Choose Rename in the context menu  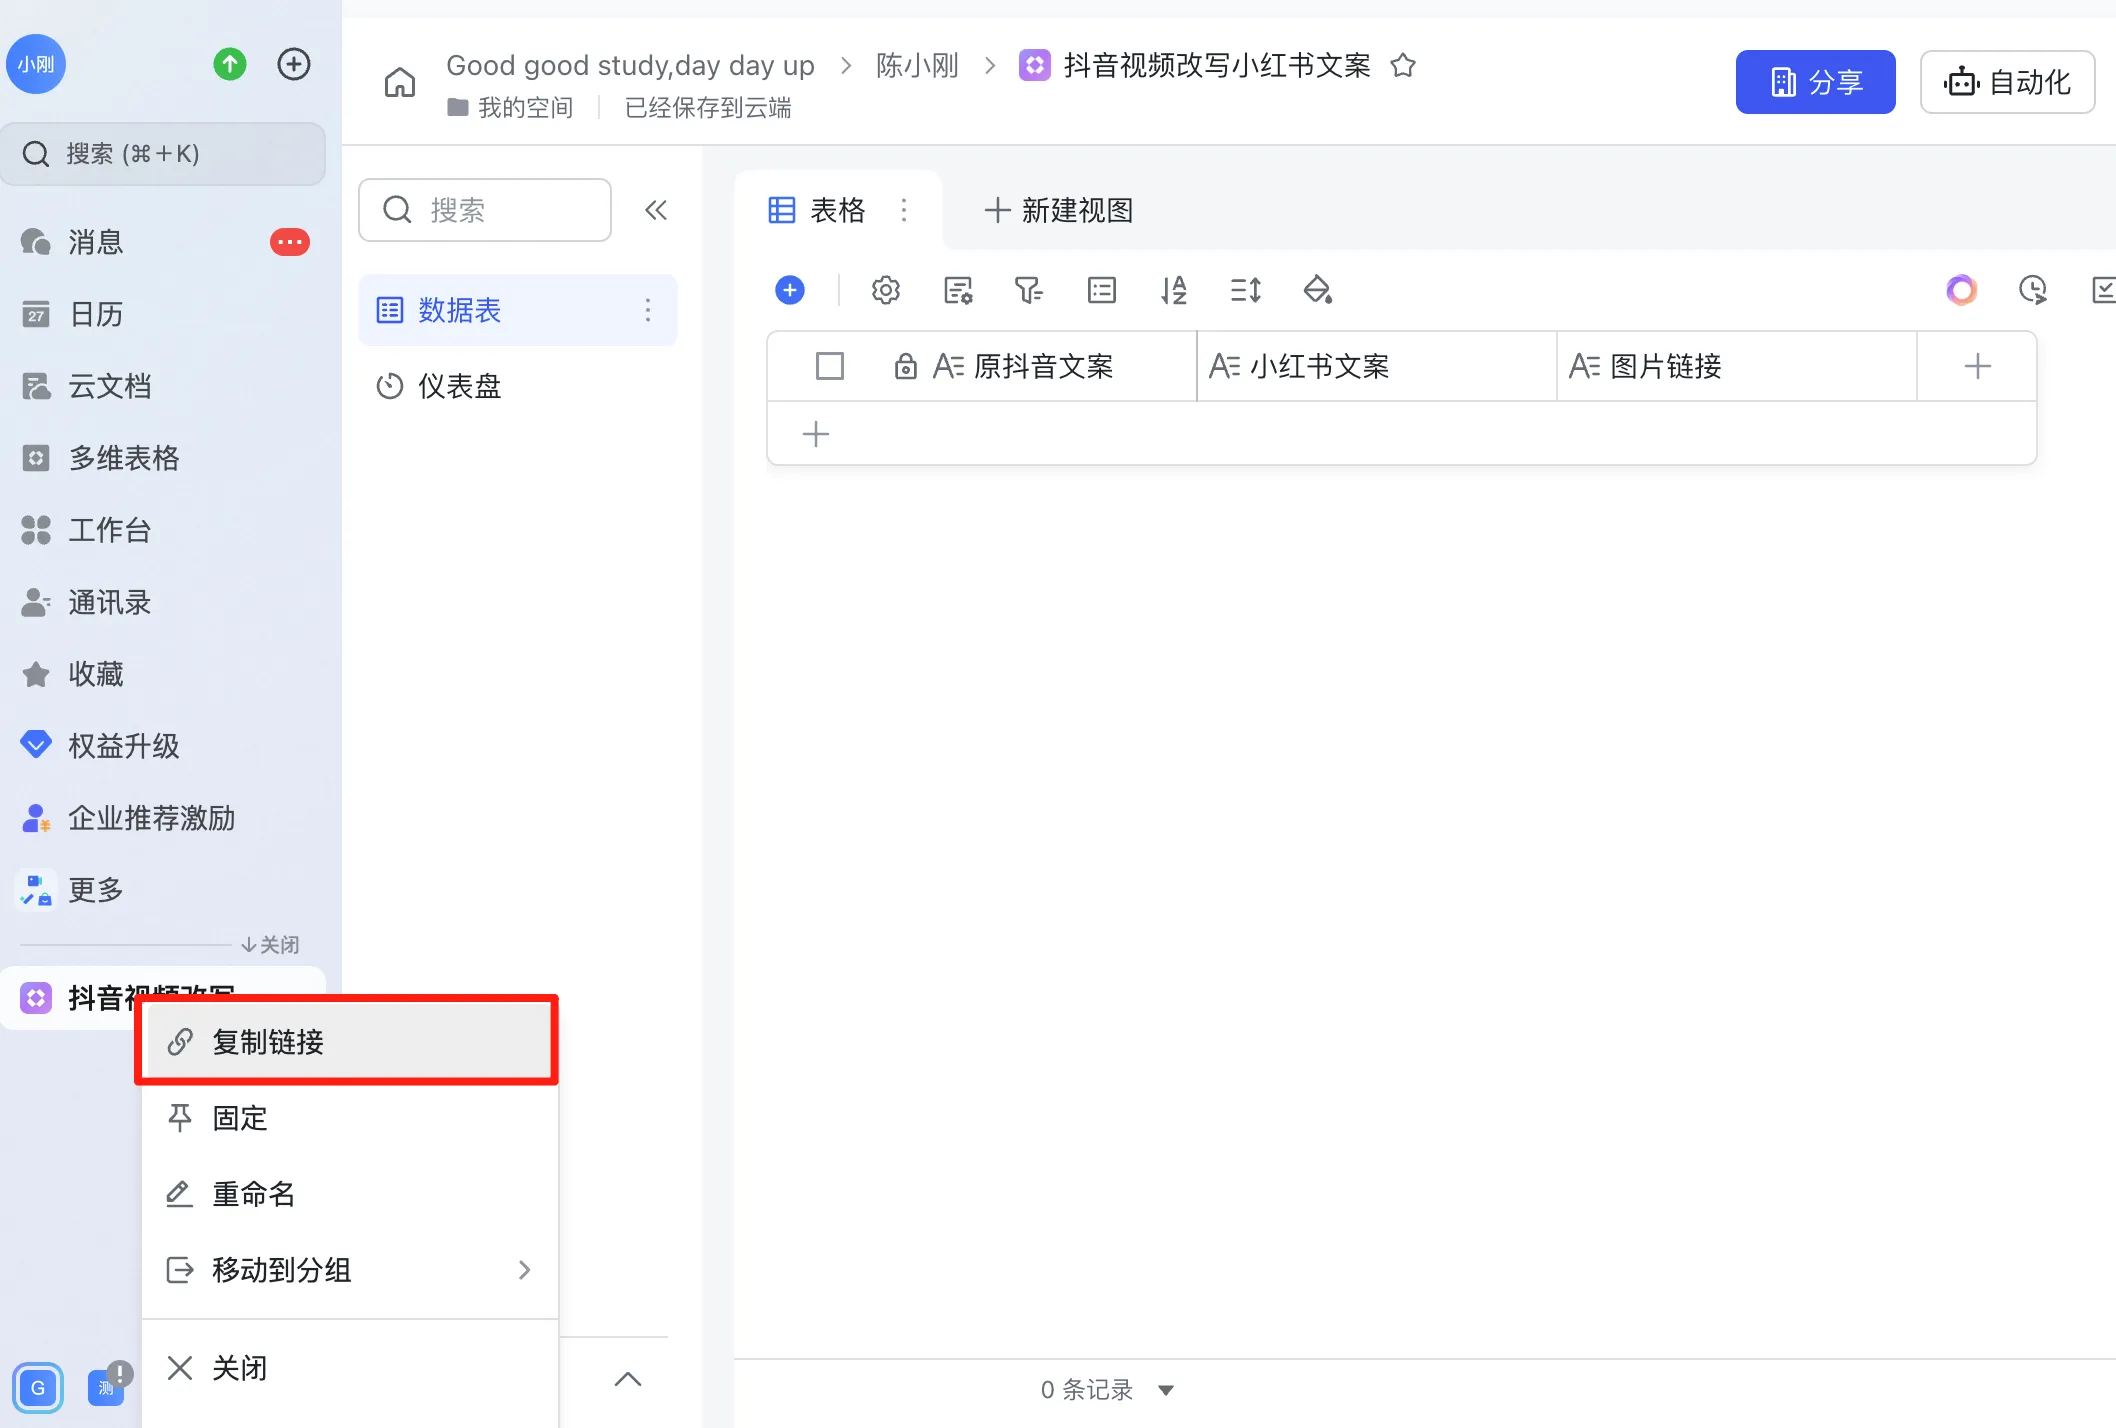[x=253, y=1194]
